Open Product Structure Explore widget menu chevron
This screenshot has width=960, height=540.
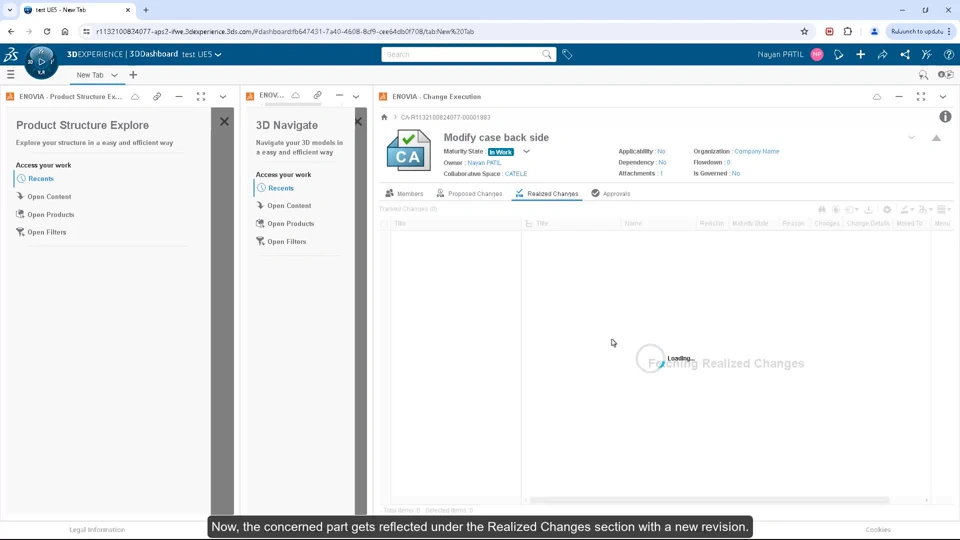click(x=223, y=97)
